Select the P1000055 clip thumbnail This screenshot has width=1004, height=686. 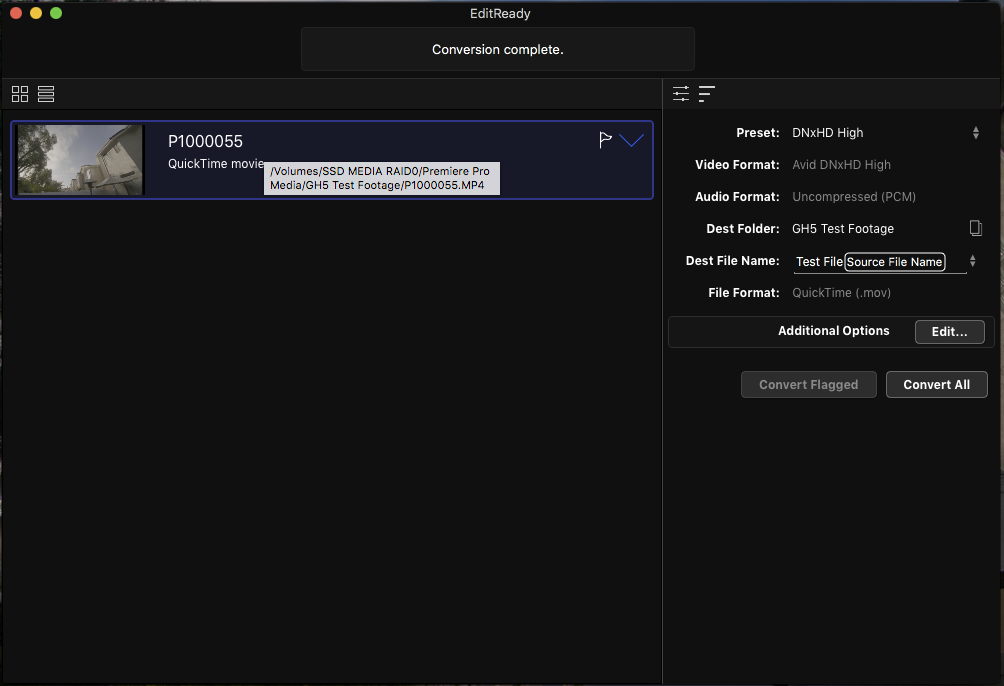click(x=80, y=160)
